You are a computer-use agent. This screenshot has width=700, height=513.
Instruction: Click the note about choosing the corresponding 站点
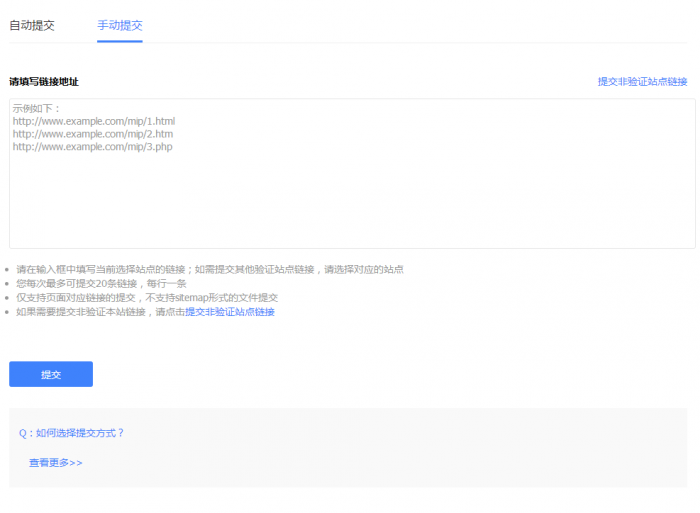[x=210, y=269]
